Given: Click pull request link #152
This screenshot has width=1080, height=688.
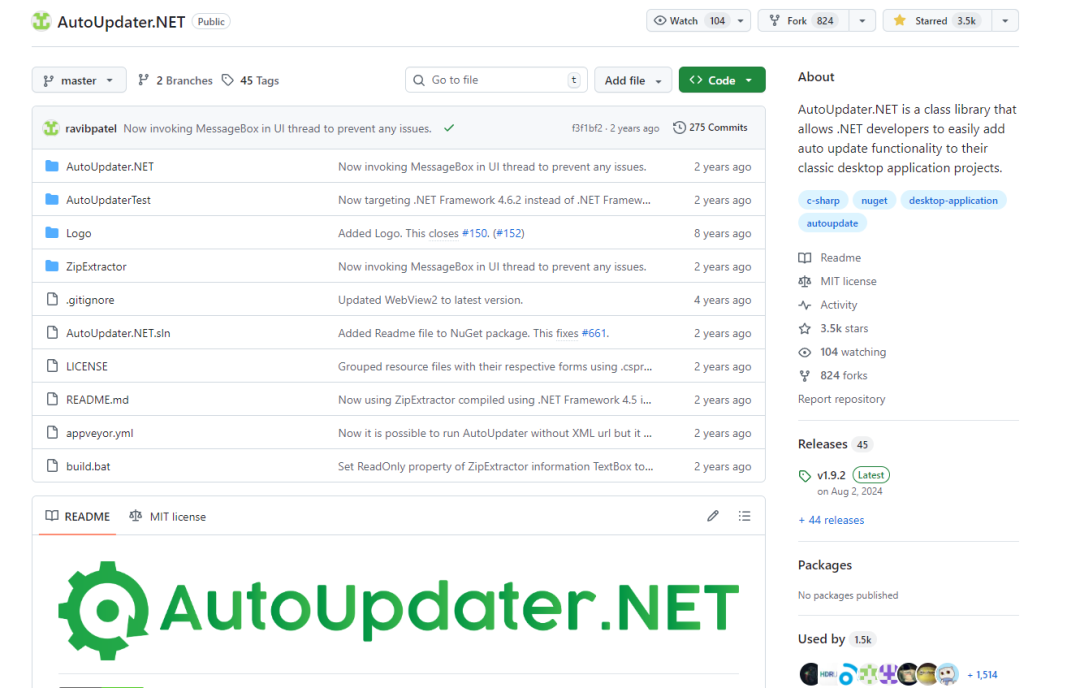Looking at the screenshot, I should click(509, 233).
